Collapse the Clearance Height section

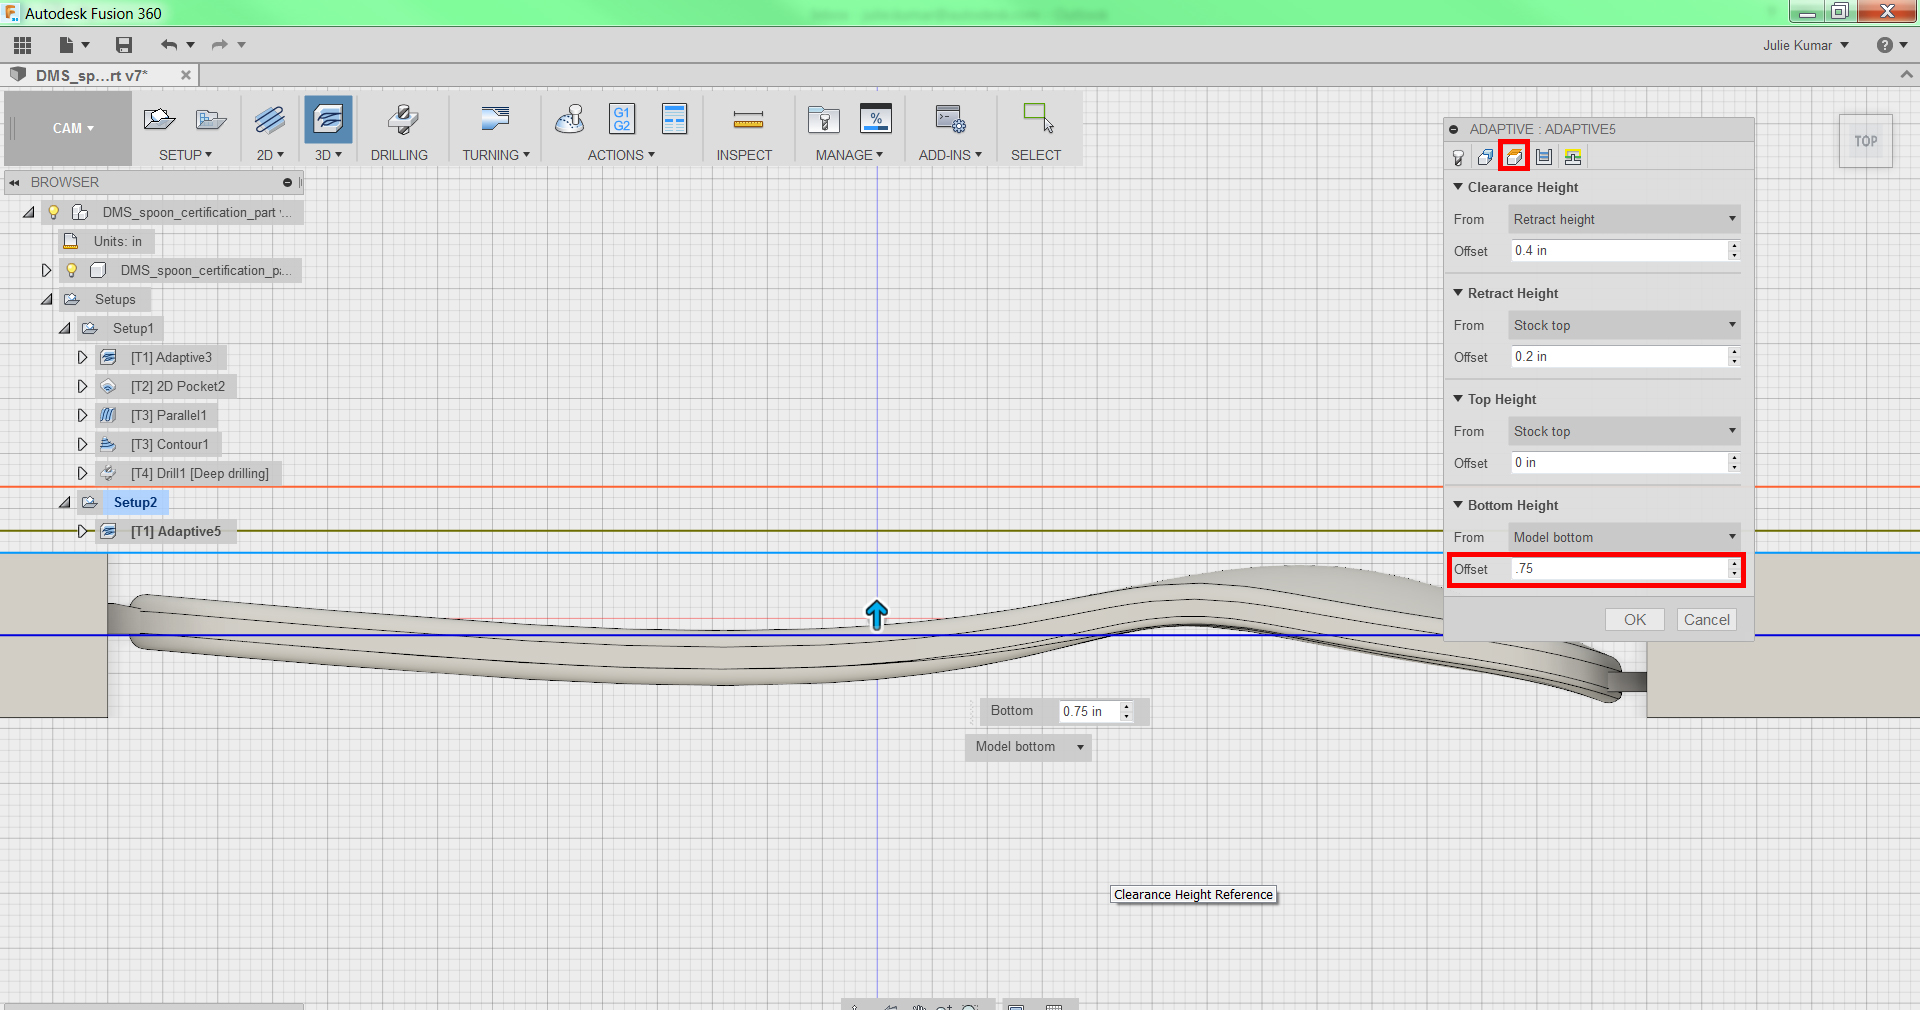pyautogui.click(x=1458, y=187)
